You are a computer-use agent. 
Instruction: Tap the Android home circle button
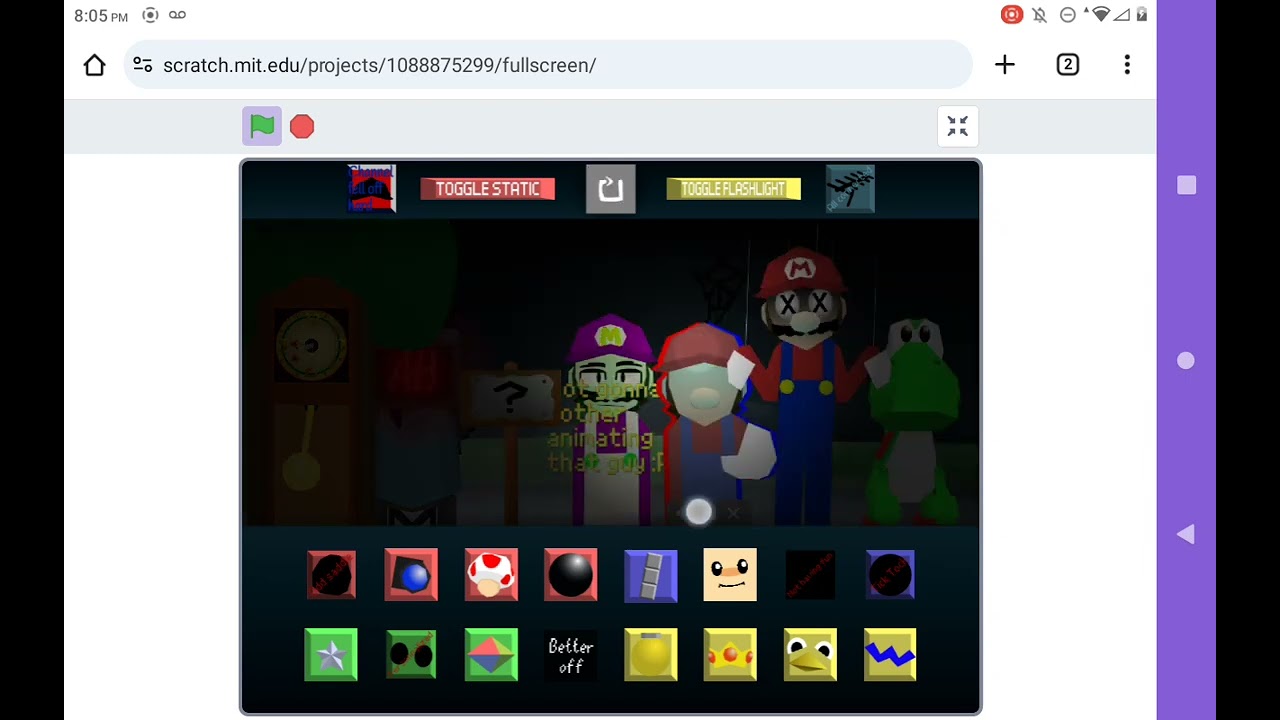click(1186, 360)
